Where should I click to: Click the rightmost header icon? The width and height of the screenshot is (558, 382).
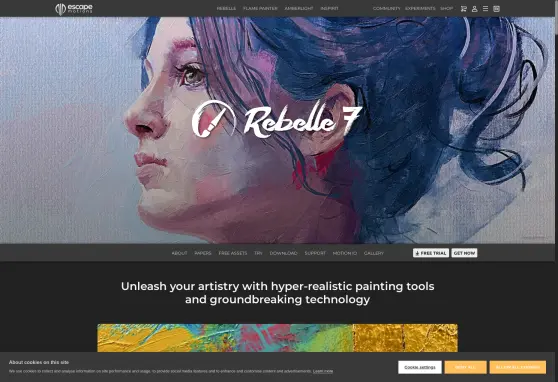coord(496,9)
